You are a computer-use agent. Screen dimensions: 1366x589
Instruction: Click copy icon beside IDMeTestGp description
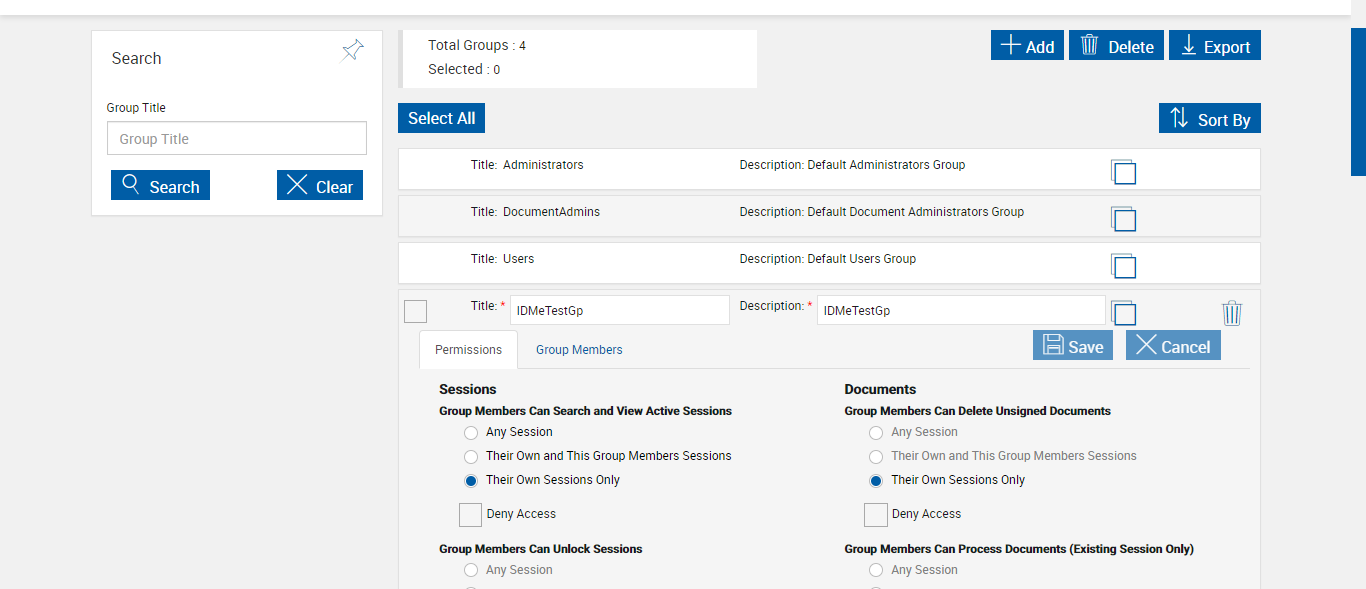coord(1123,313)
